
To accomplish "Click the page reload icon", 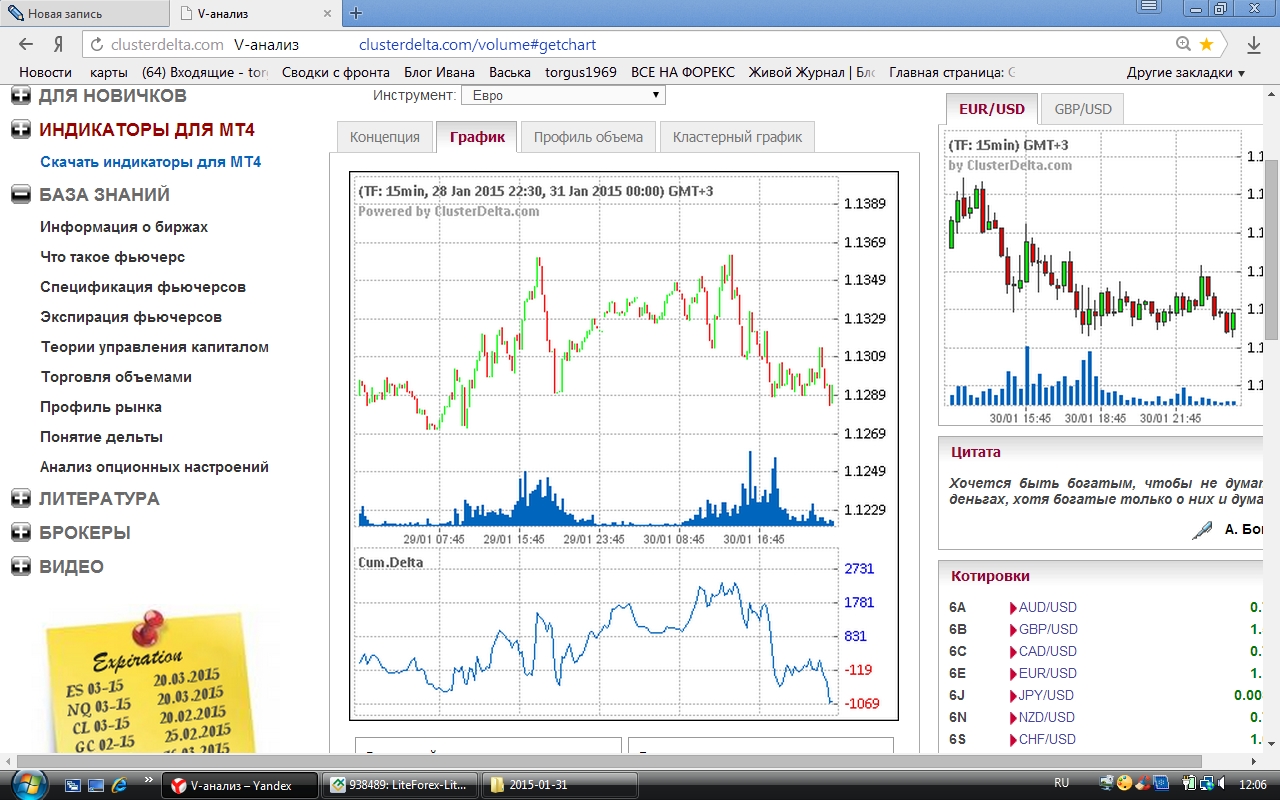I will coord(96,44).
